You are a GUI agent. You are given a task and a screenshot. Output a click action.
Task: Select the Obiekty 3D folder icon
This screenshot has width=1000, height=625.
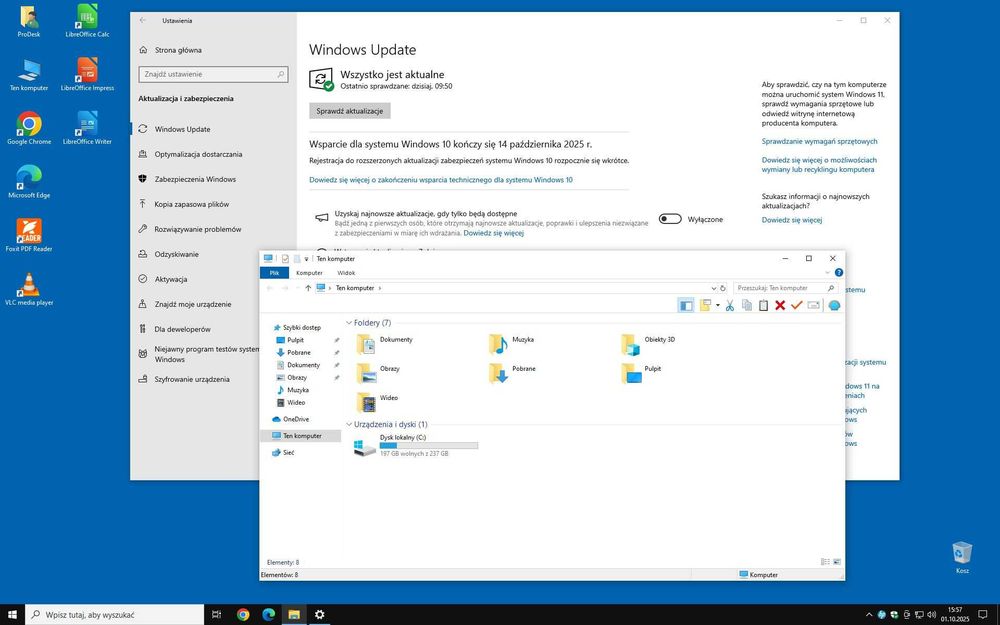coord(630,344)
